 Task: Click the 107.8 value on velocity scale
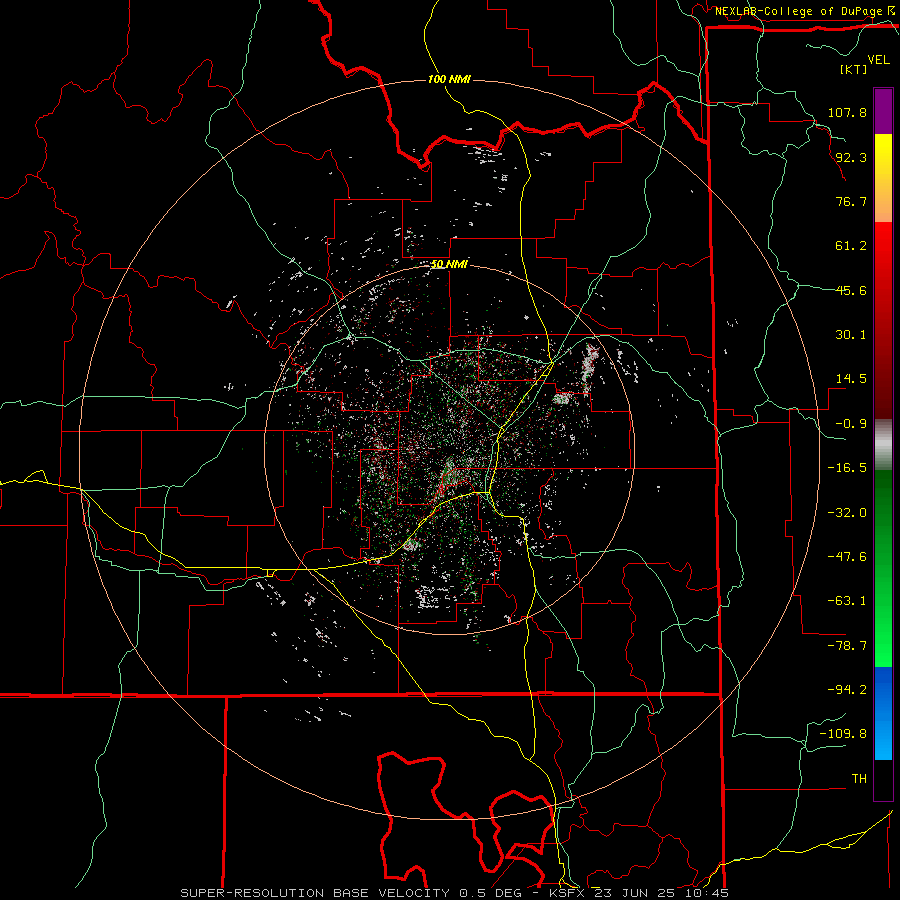point(847,112)
